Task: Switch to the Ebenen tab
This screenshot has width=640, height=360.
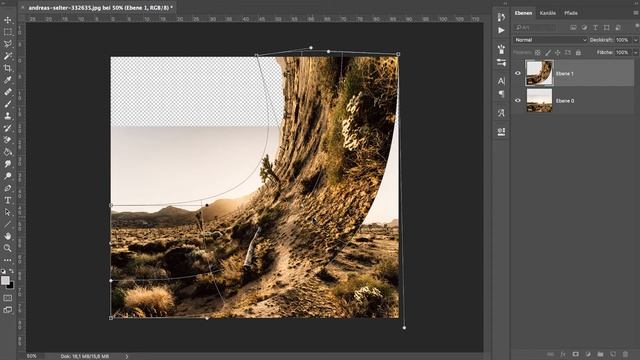Action: 523,13
